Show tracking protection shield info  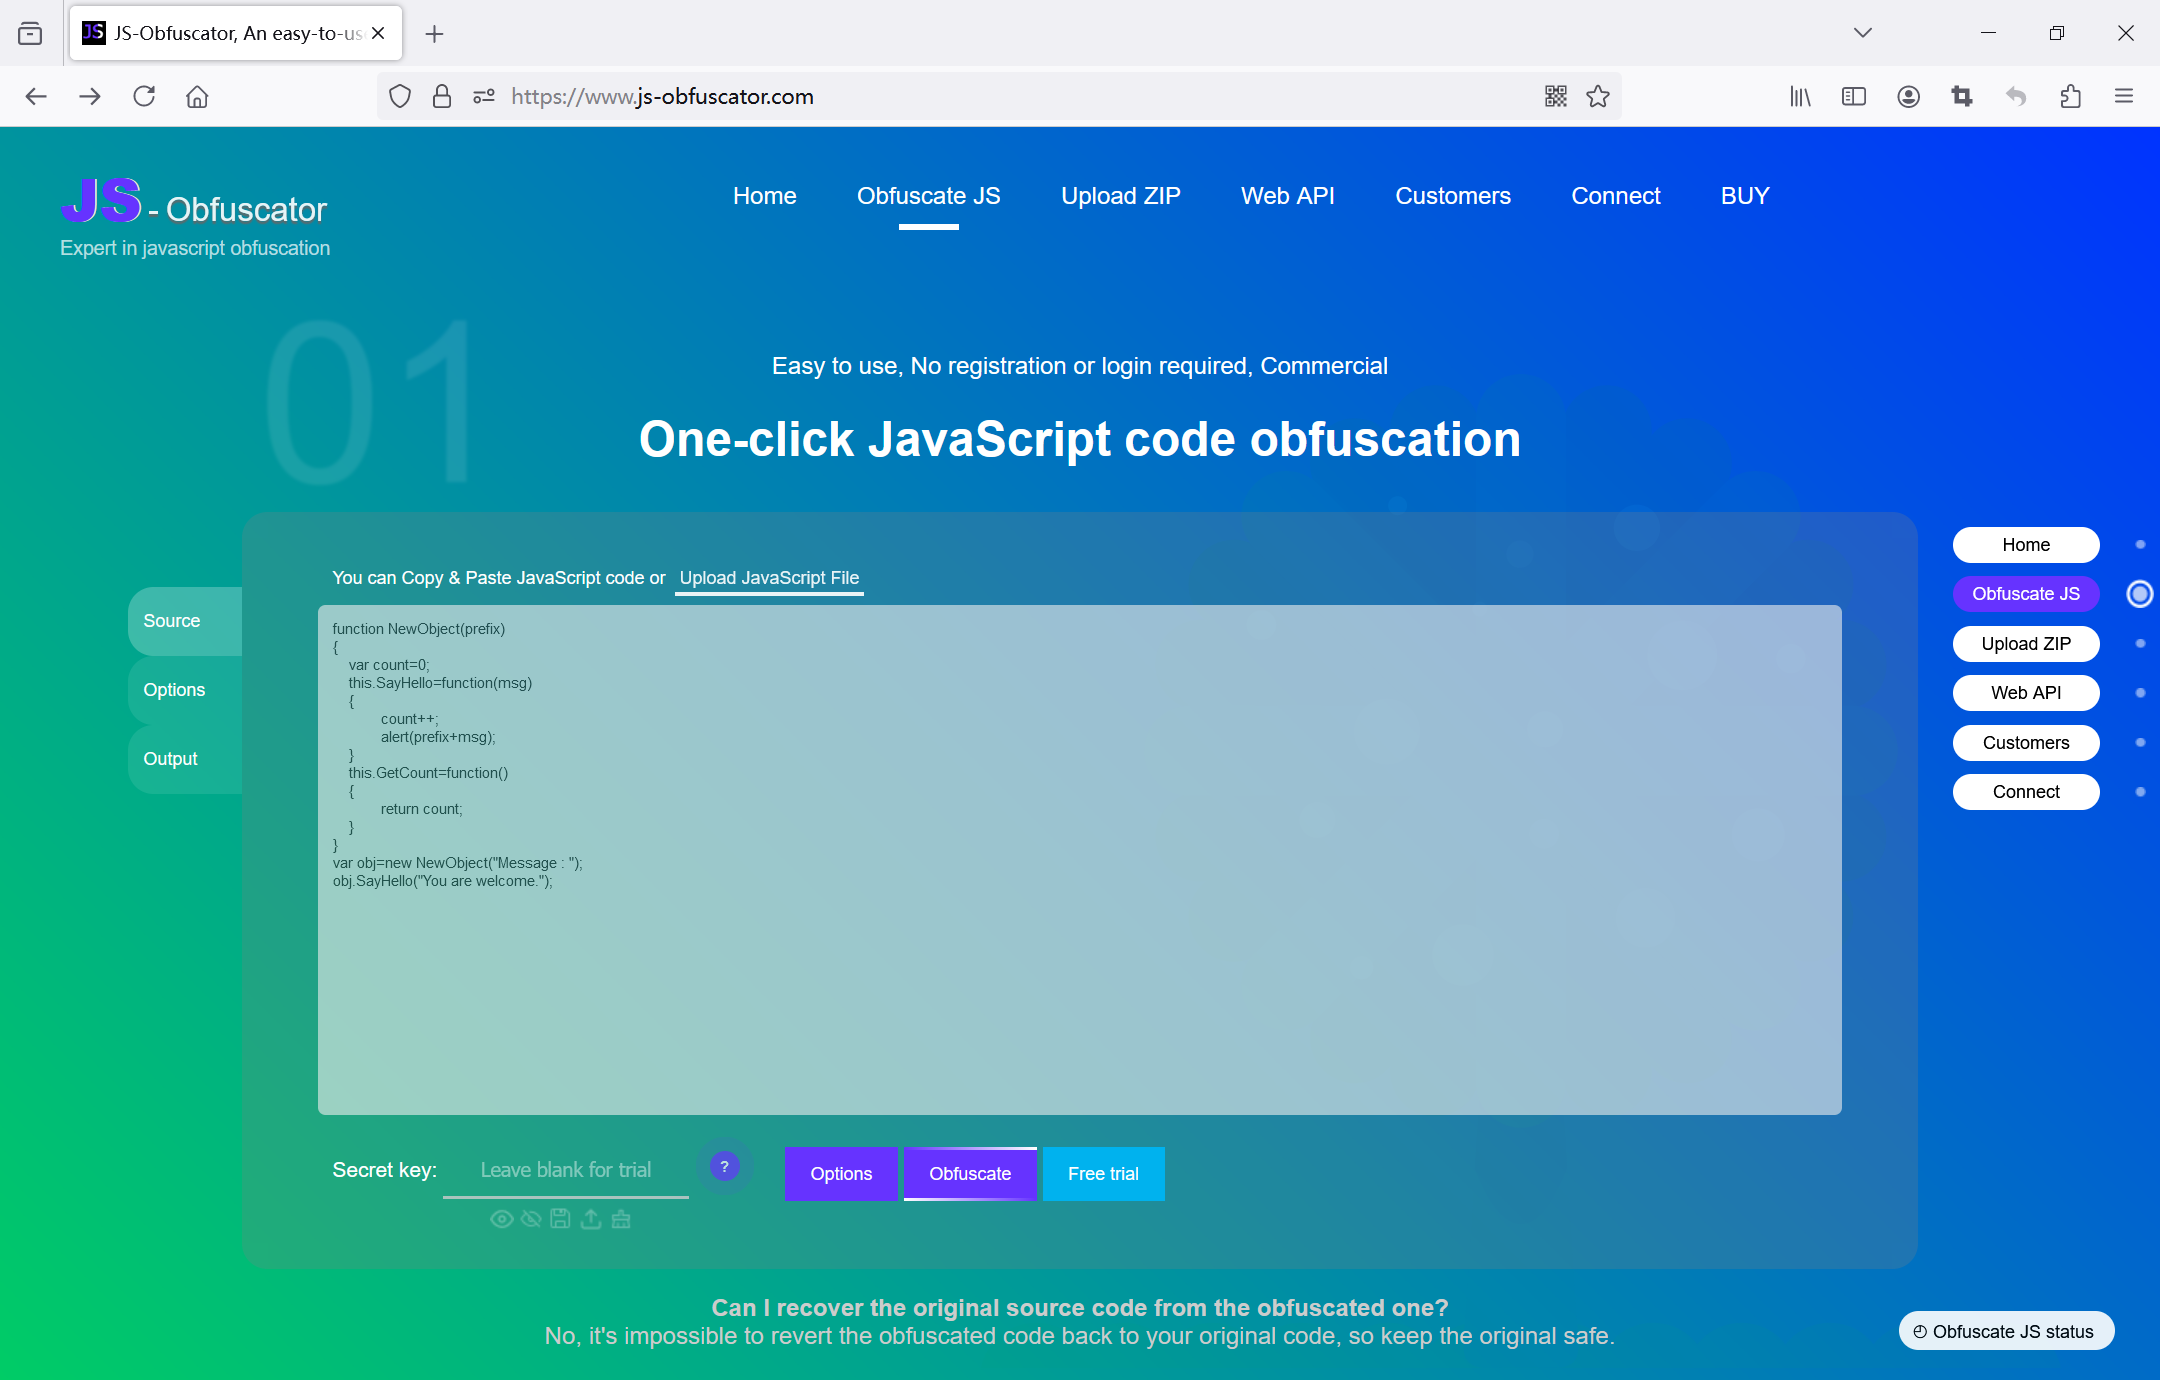[400, 96]
